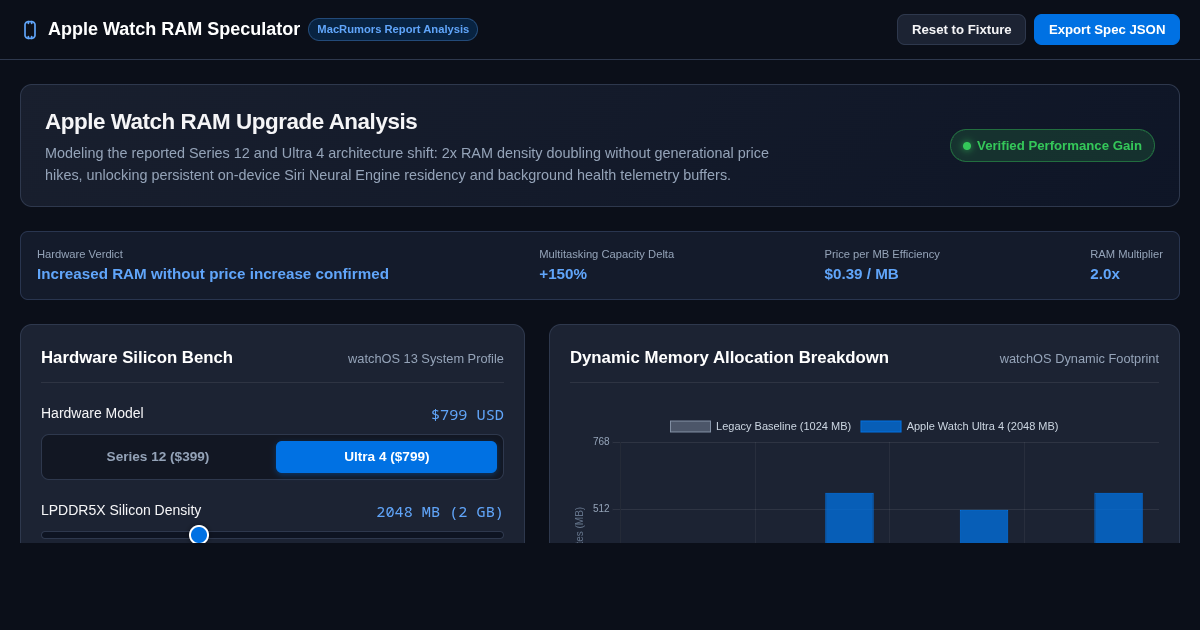
Task: Click the 512 y-axis tick label
Action: click(601, 509)
